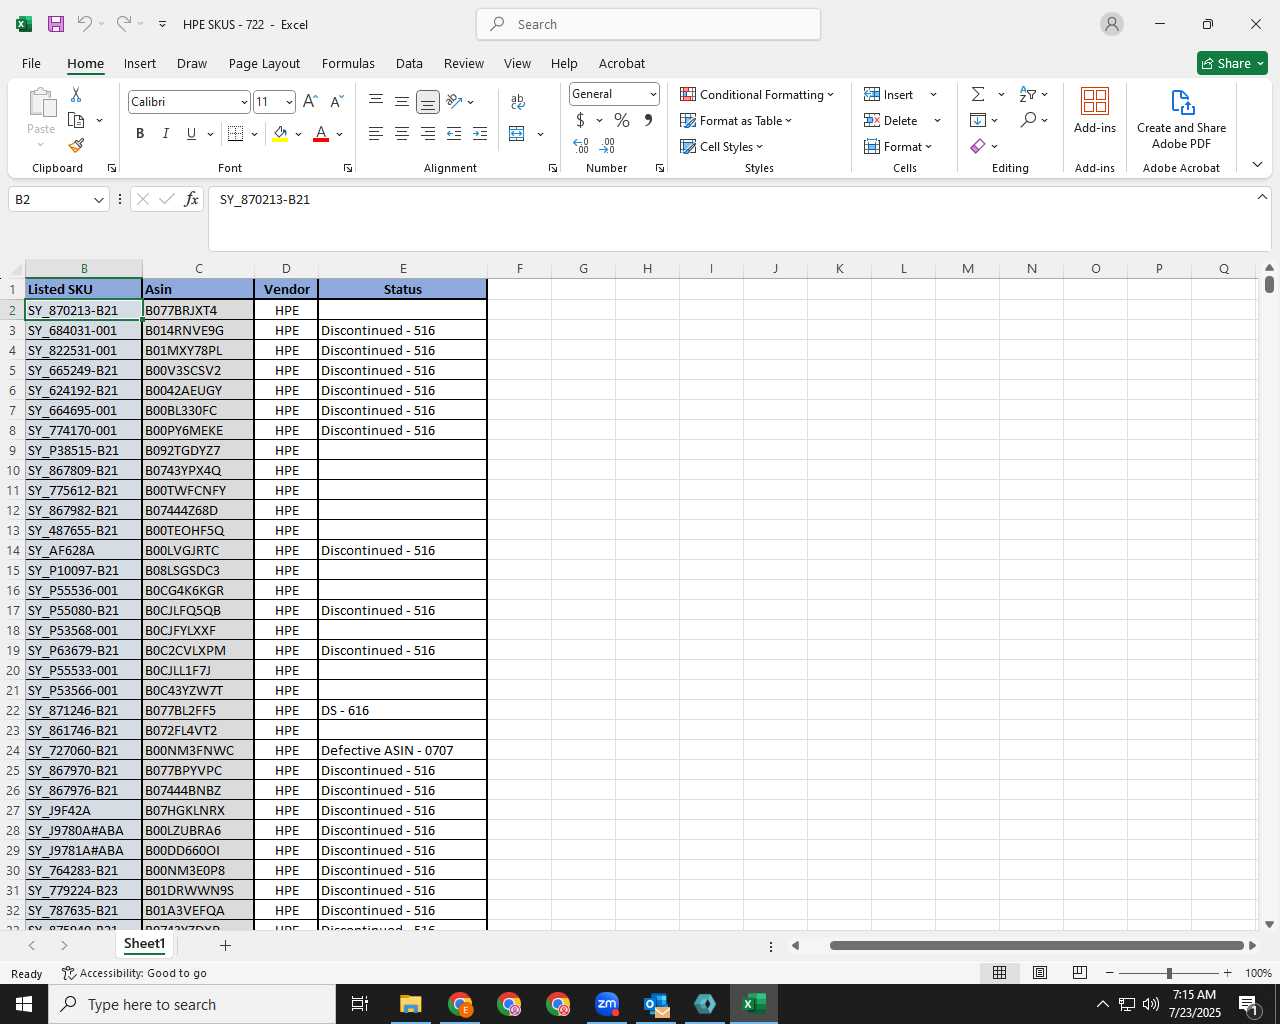Click the Format cells button
The image size is (1280, 1024).
click(x=898, y=146)
